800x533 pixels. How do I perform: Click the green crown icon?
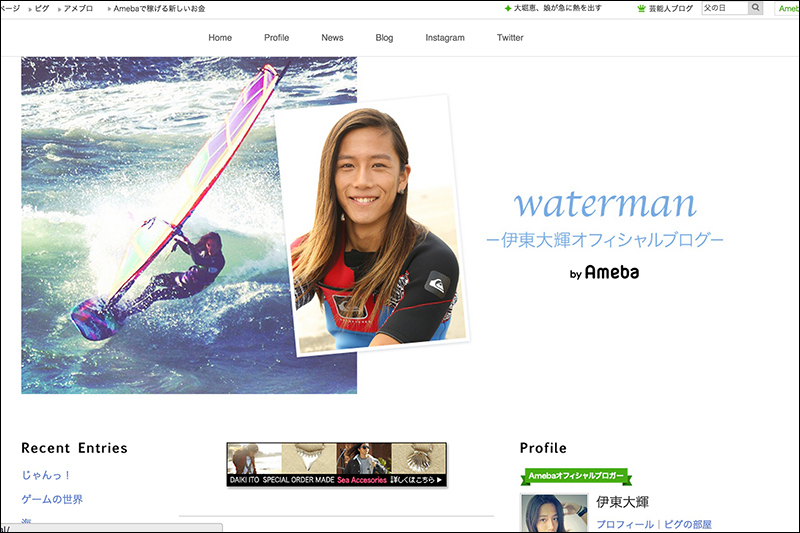(x=641, y=9)
